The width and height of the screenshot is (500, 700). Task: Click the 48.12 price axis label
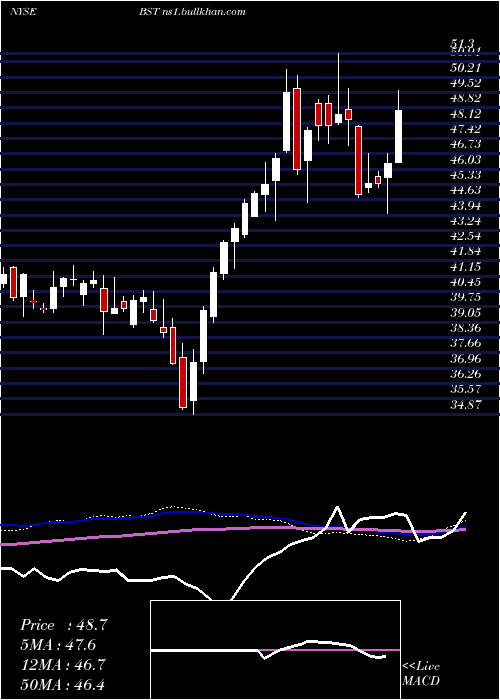pos(466,114)
